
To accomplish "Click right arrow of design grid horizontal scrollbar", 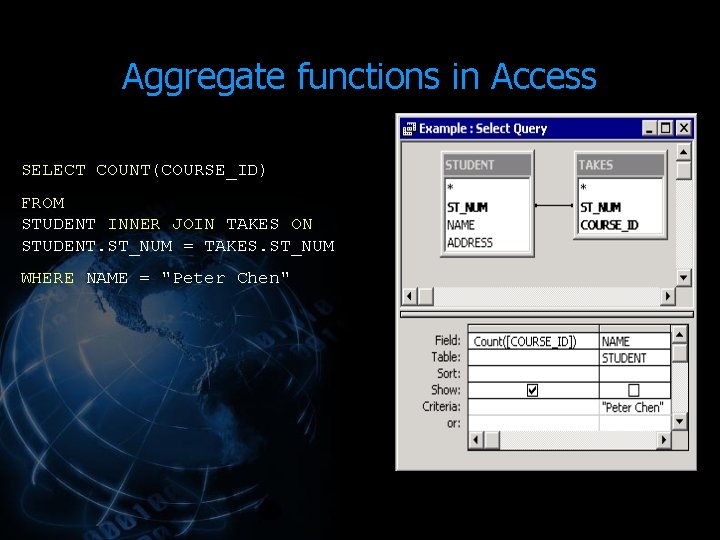I will (x=664, y=440).
